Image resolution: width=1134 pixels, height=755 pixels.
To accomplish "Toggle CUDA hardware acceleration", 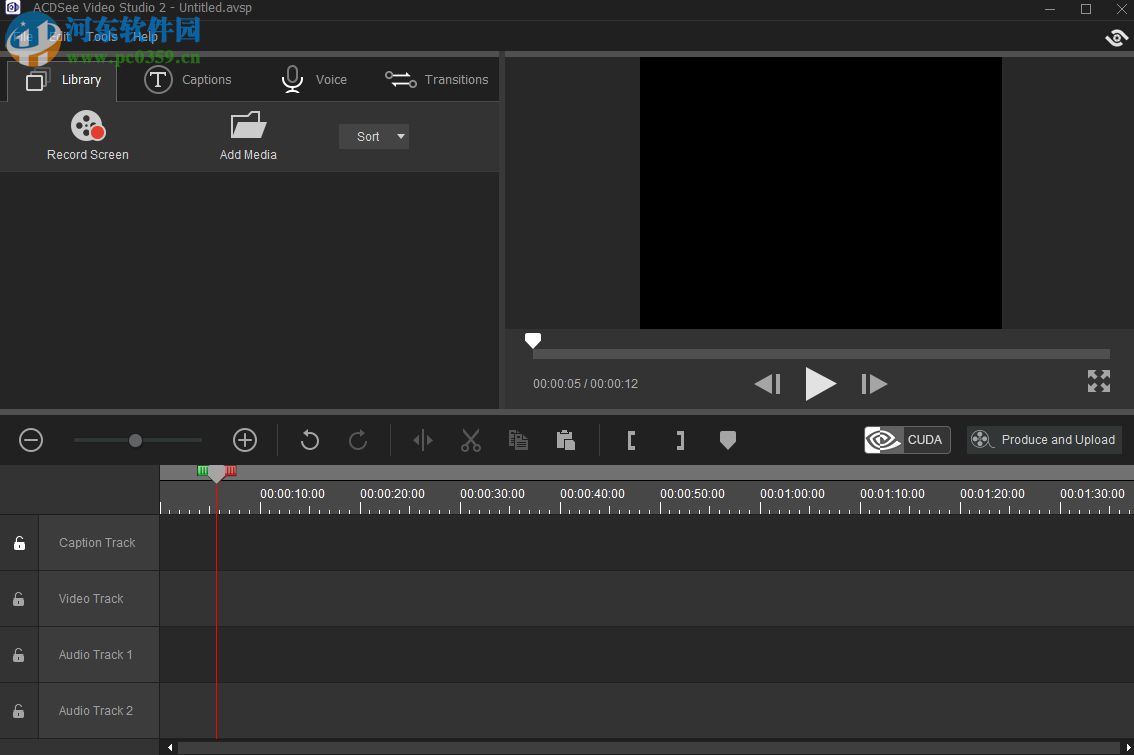I will pyautogui.click(x=906, y=440).
